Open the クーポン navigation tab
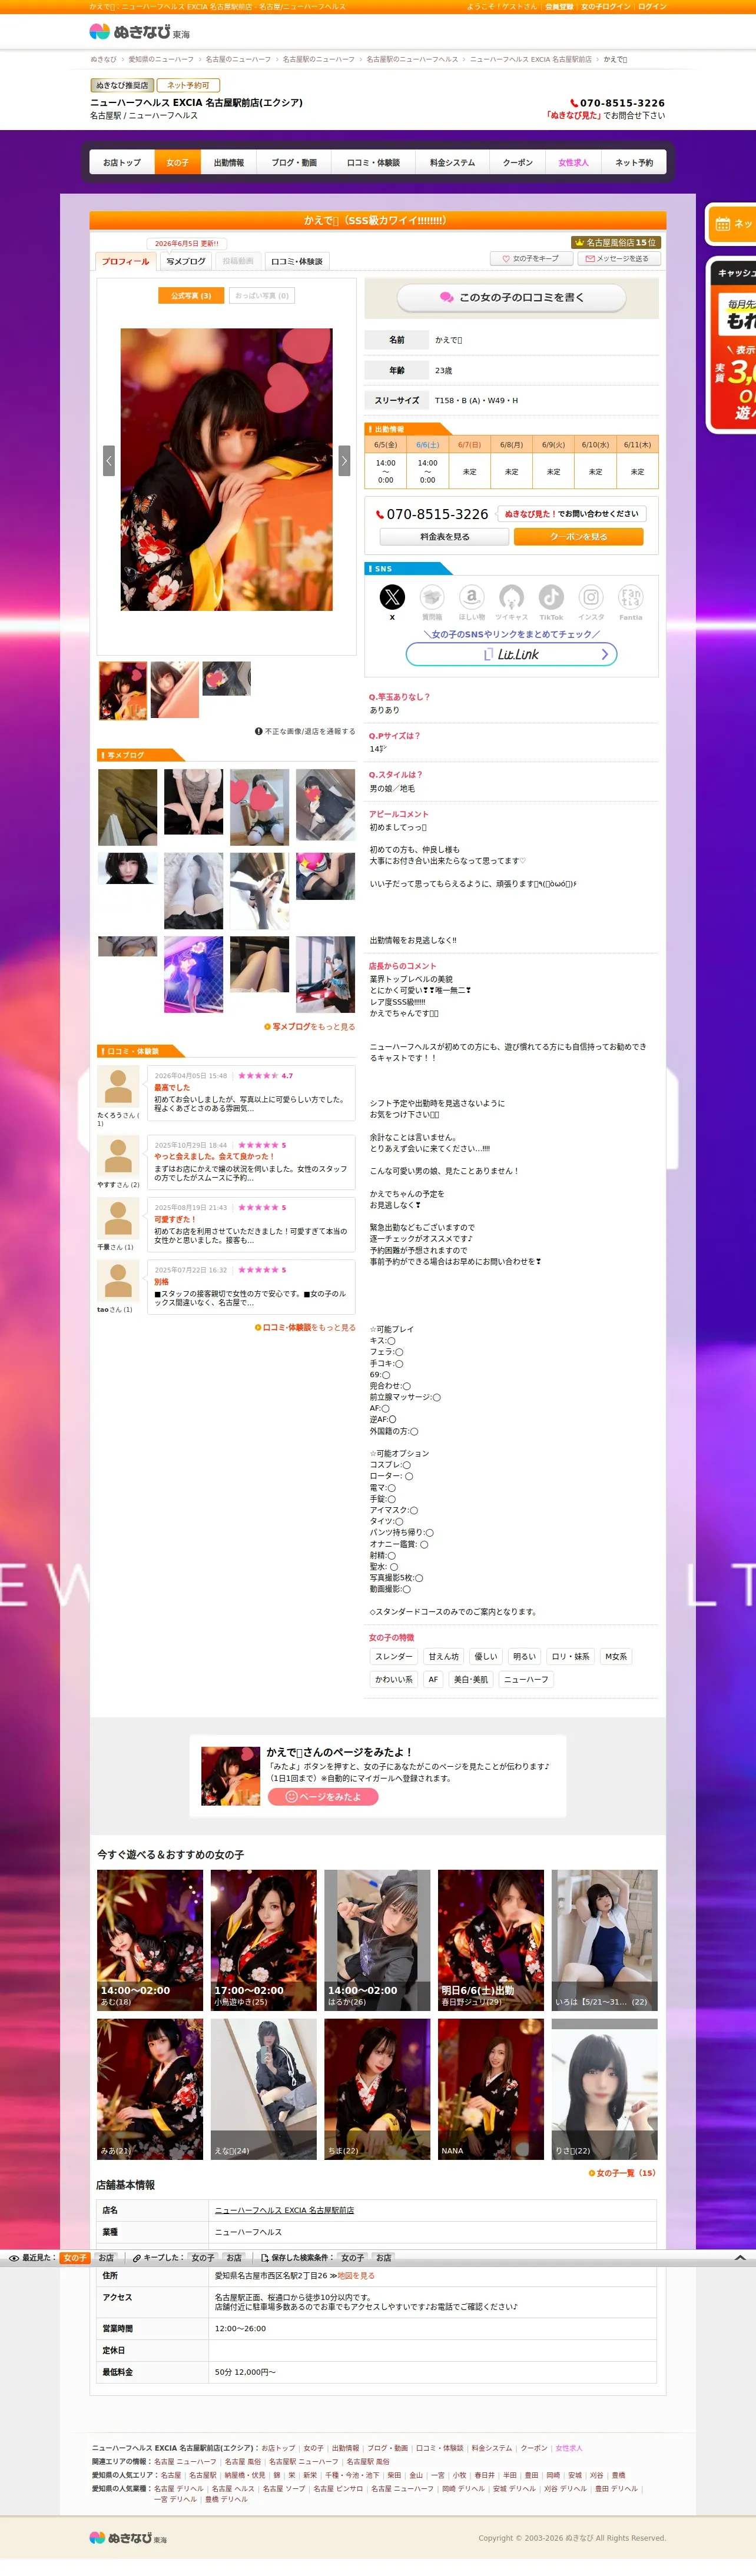The width and height of the screenshot is (756, 2576). [518, 162]
